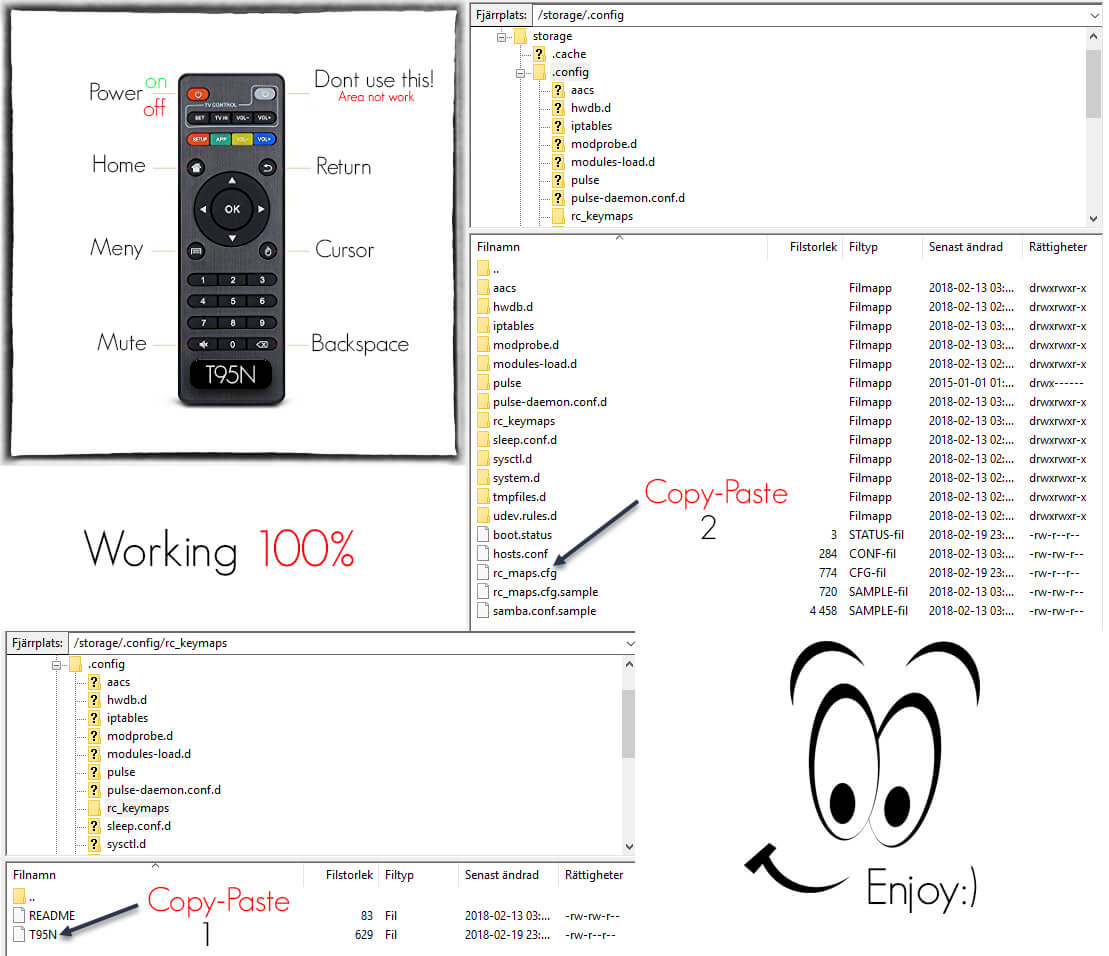Collapse the .config node in upper tree
The width and height of the screenshot is (1109, 956).
(x=521, y=73)
